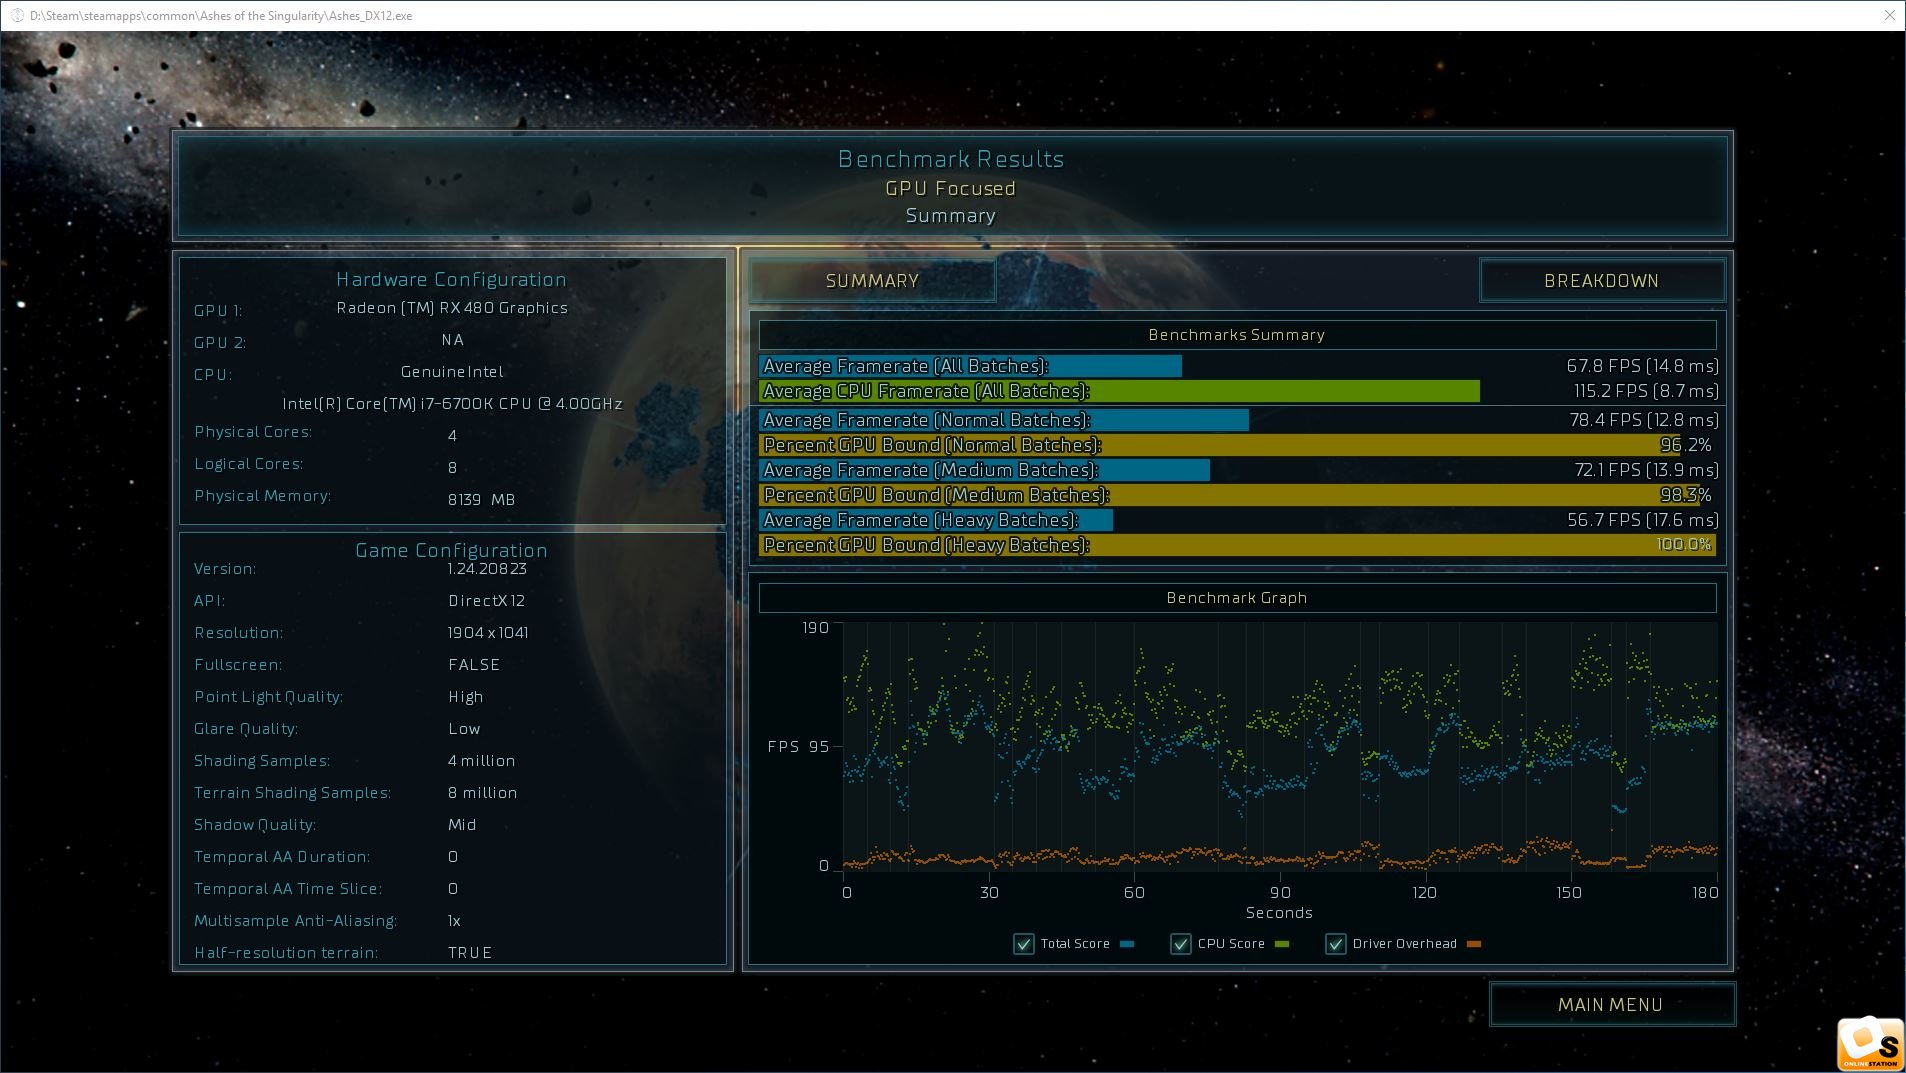1906x1073 pixels.
Task: Click Percent GPU Bound (Heavy Batches) row
Action: point(1238,545)
